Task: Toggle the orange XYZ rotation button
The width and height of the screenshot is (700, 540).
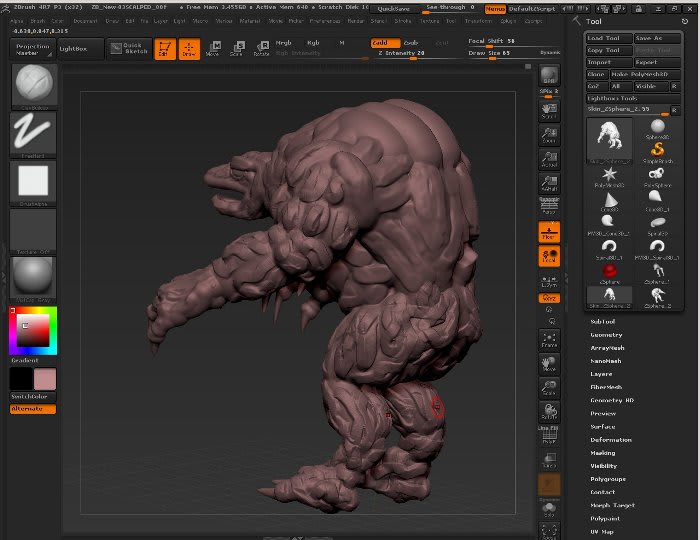Action: [549, 298]
